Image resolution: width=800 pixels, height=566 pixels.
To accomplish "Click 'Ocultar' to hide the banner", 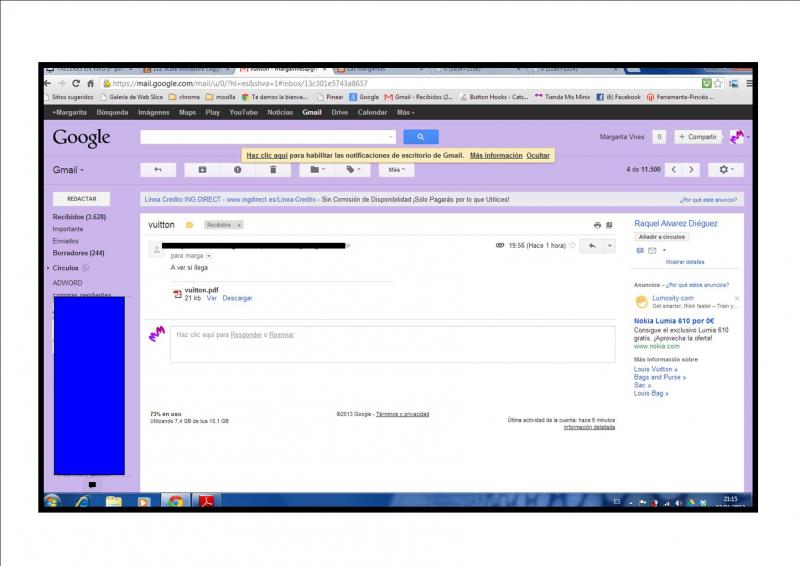I will tap(538, 155).
